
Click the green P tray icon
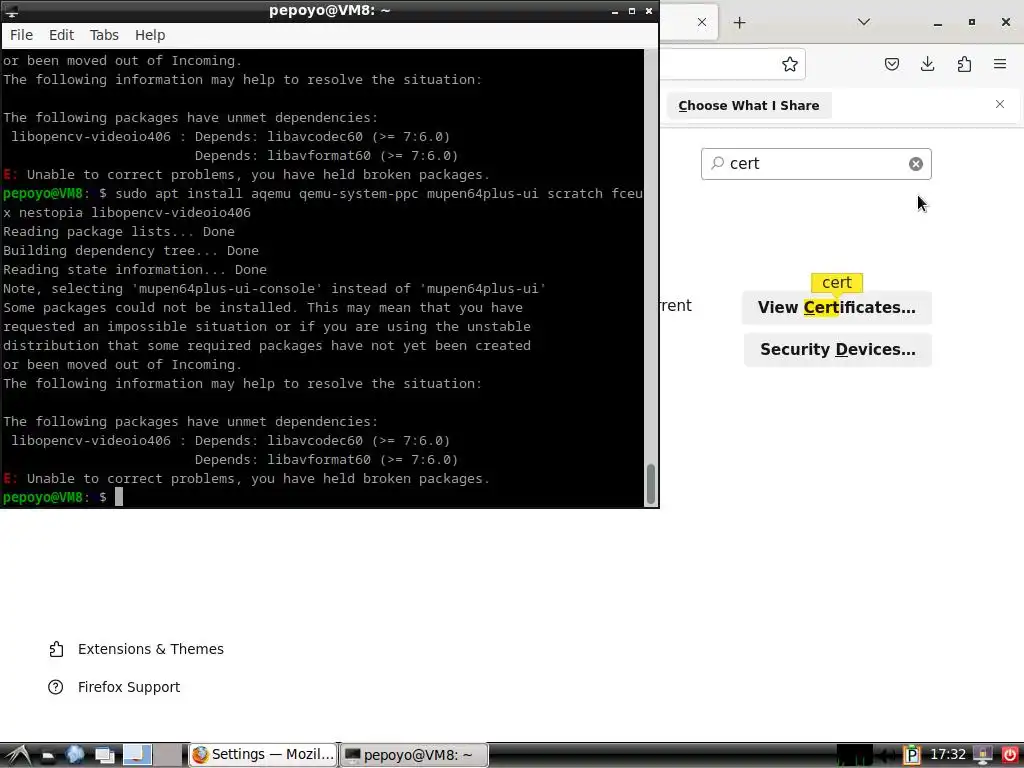click(x=911, y=755)
